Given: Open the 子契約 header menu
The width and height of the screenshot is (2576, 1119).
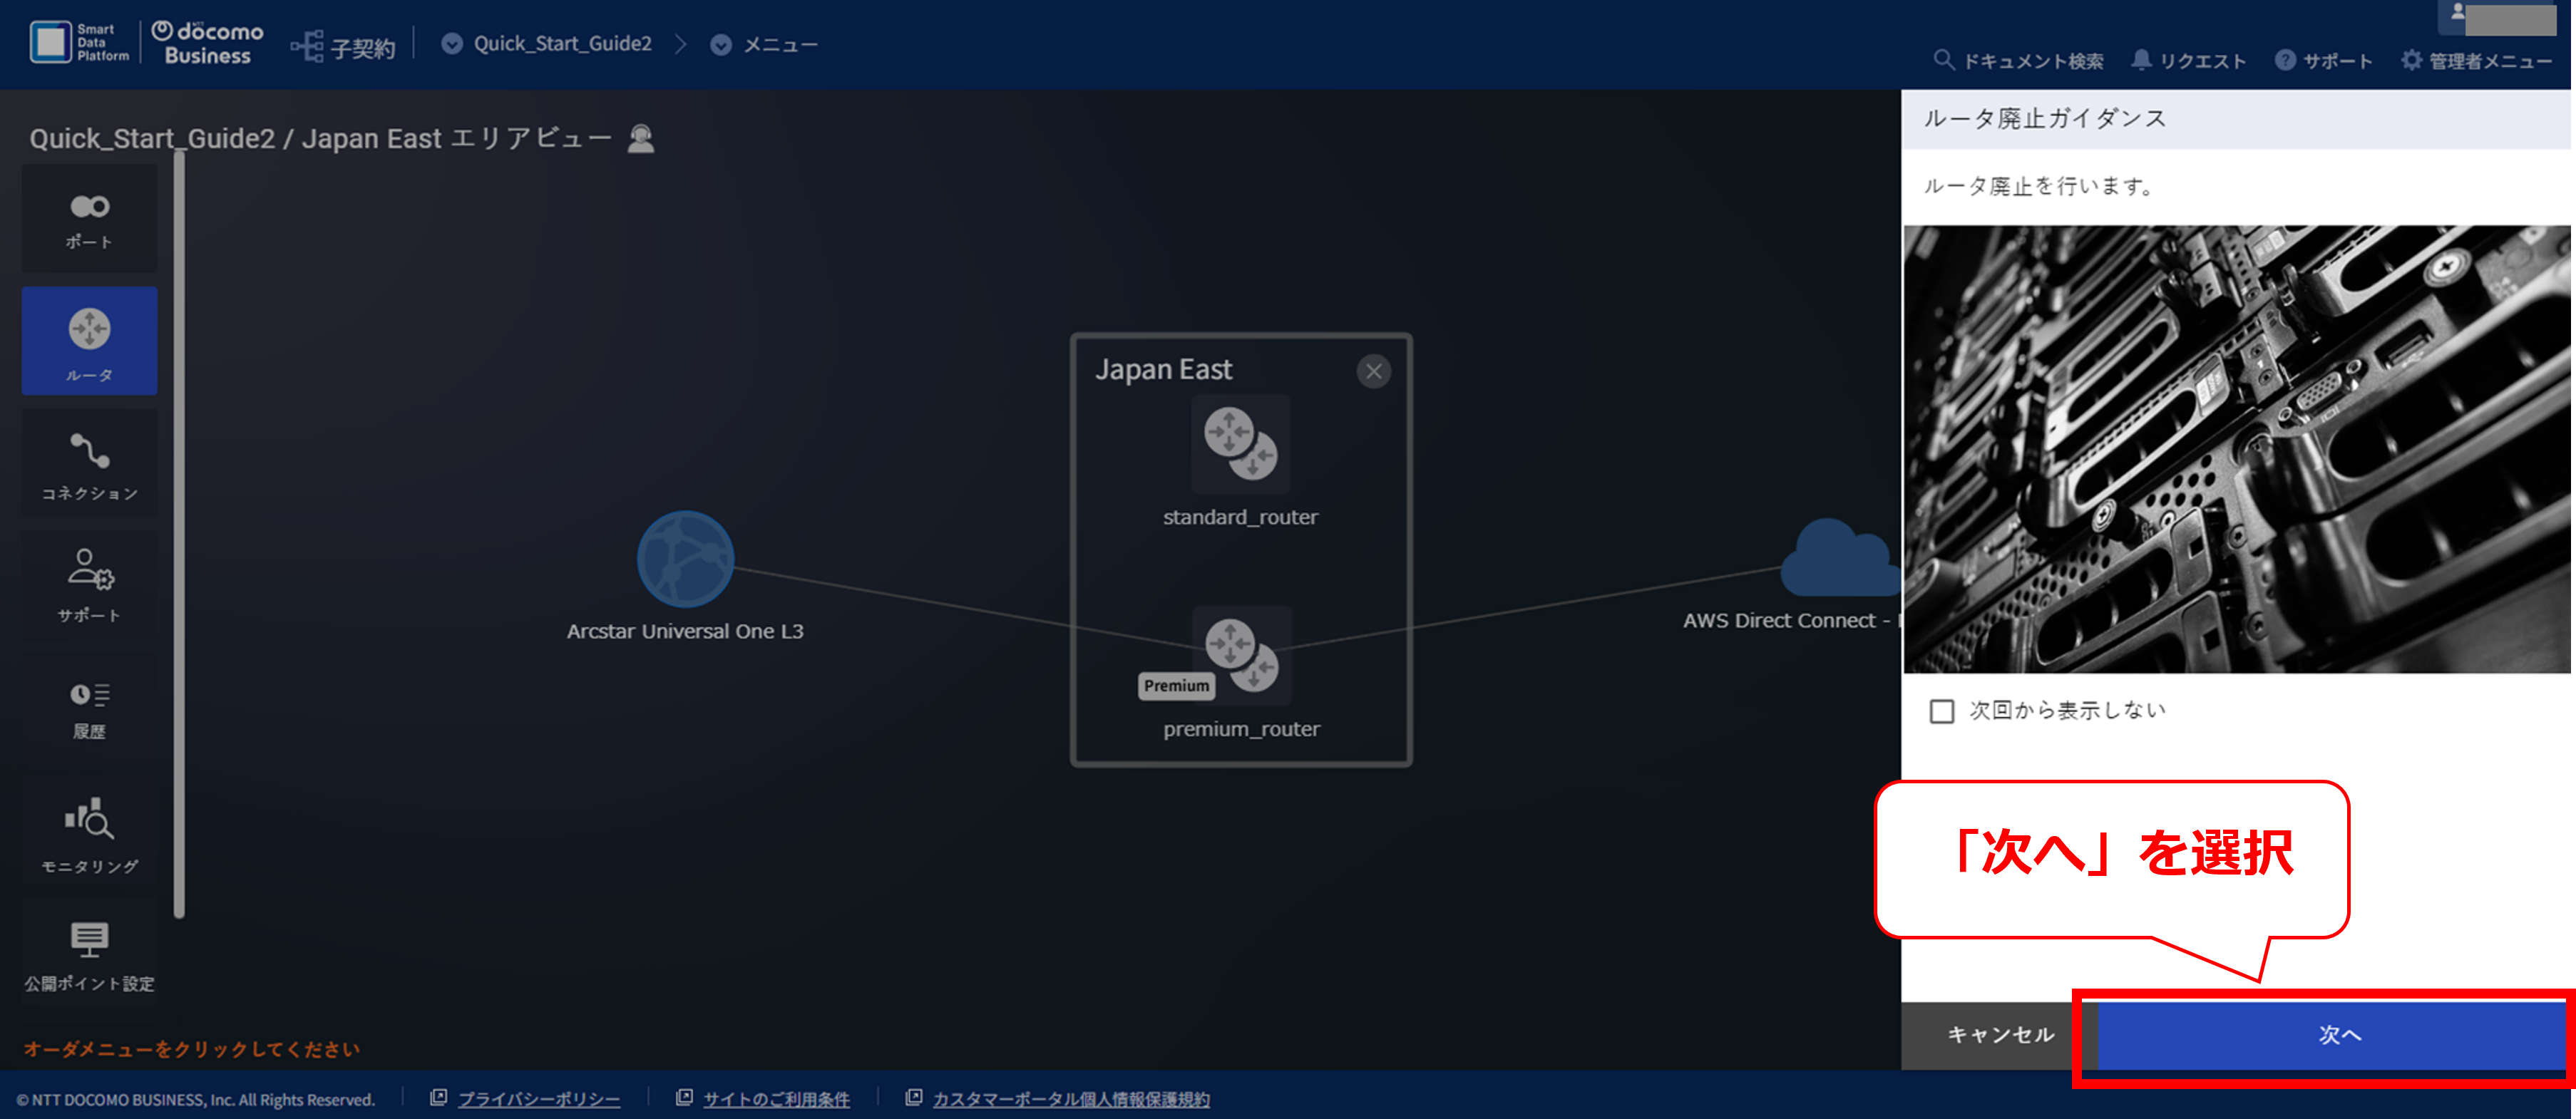Looking at the screenshot, I should [x=343, y=46].
